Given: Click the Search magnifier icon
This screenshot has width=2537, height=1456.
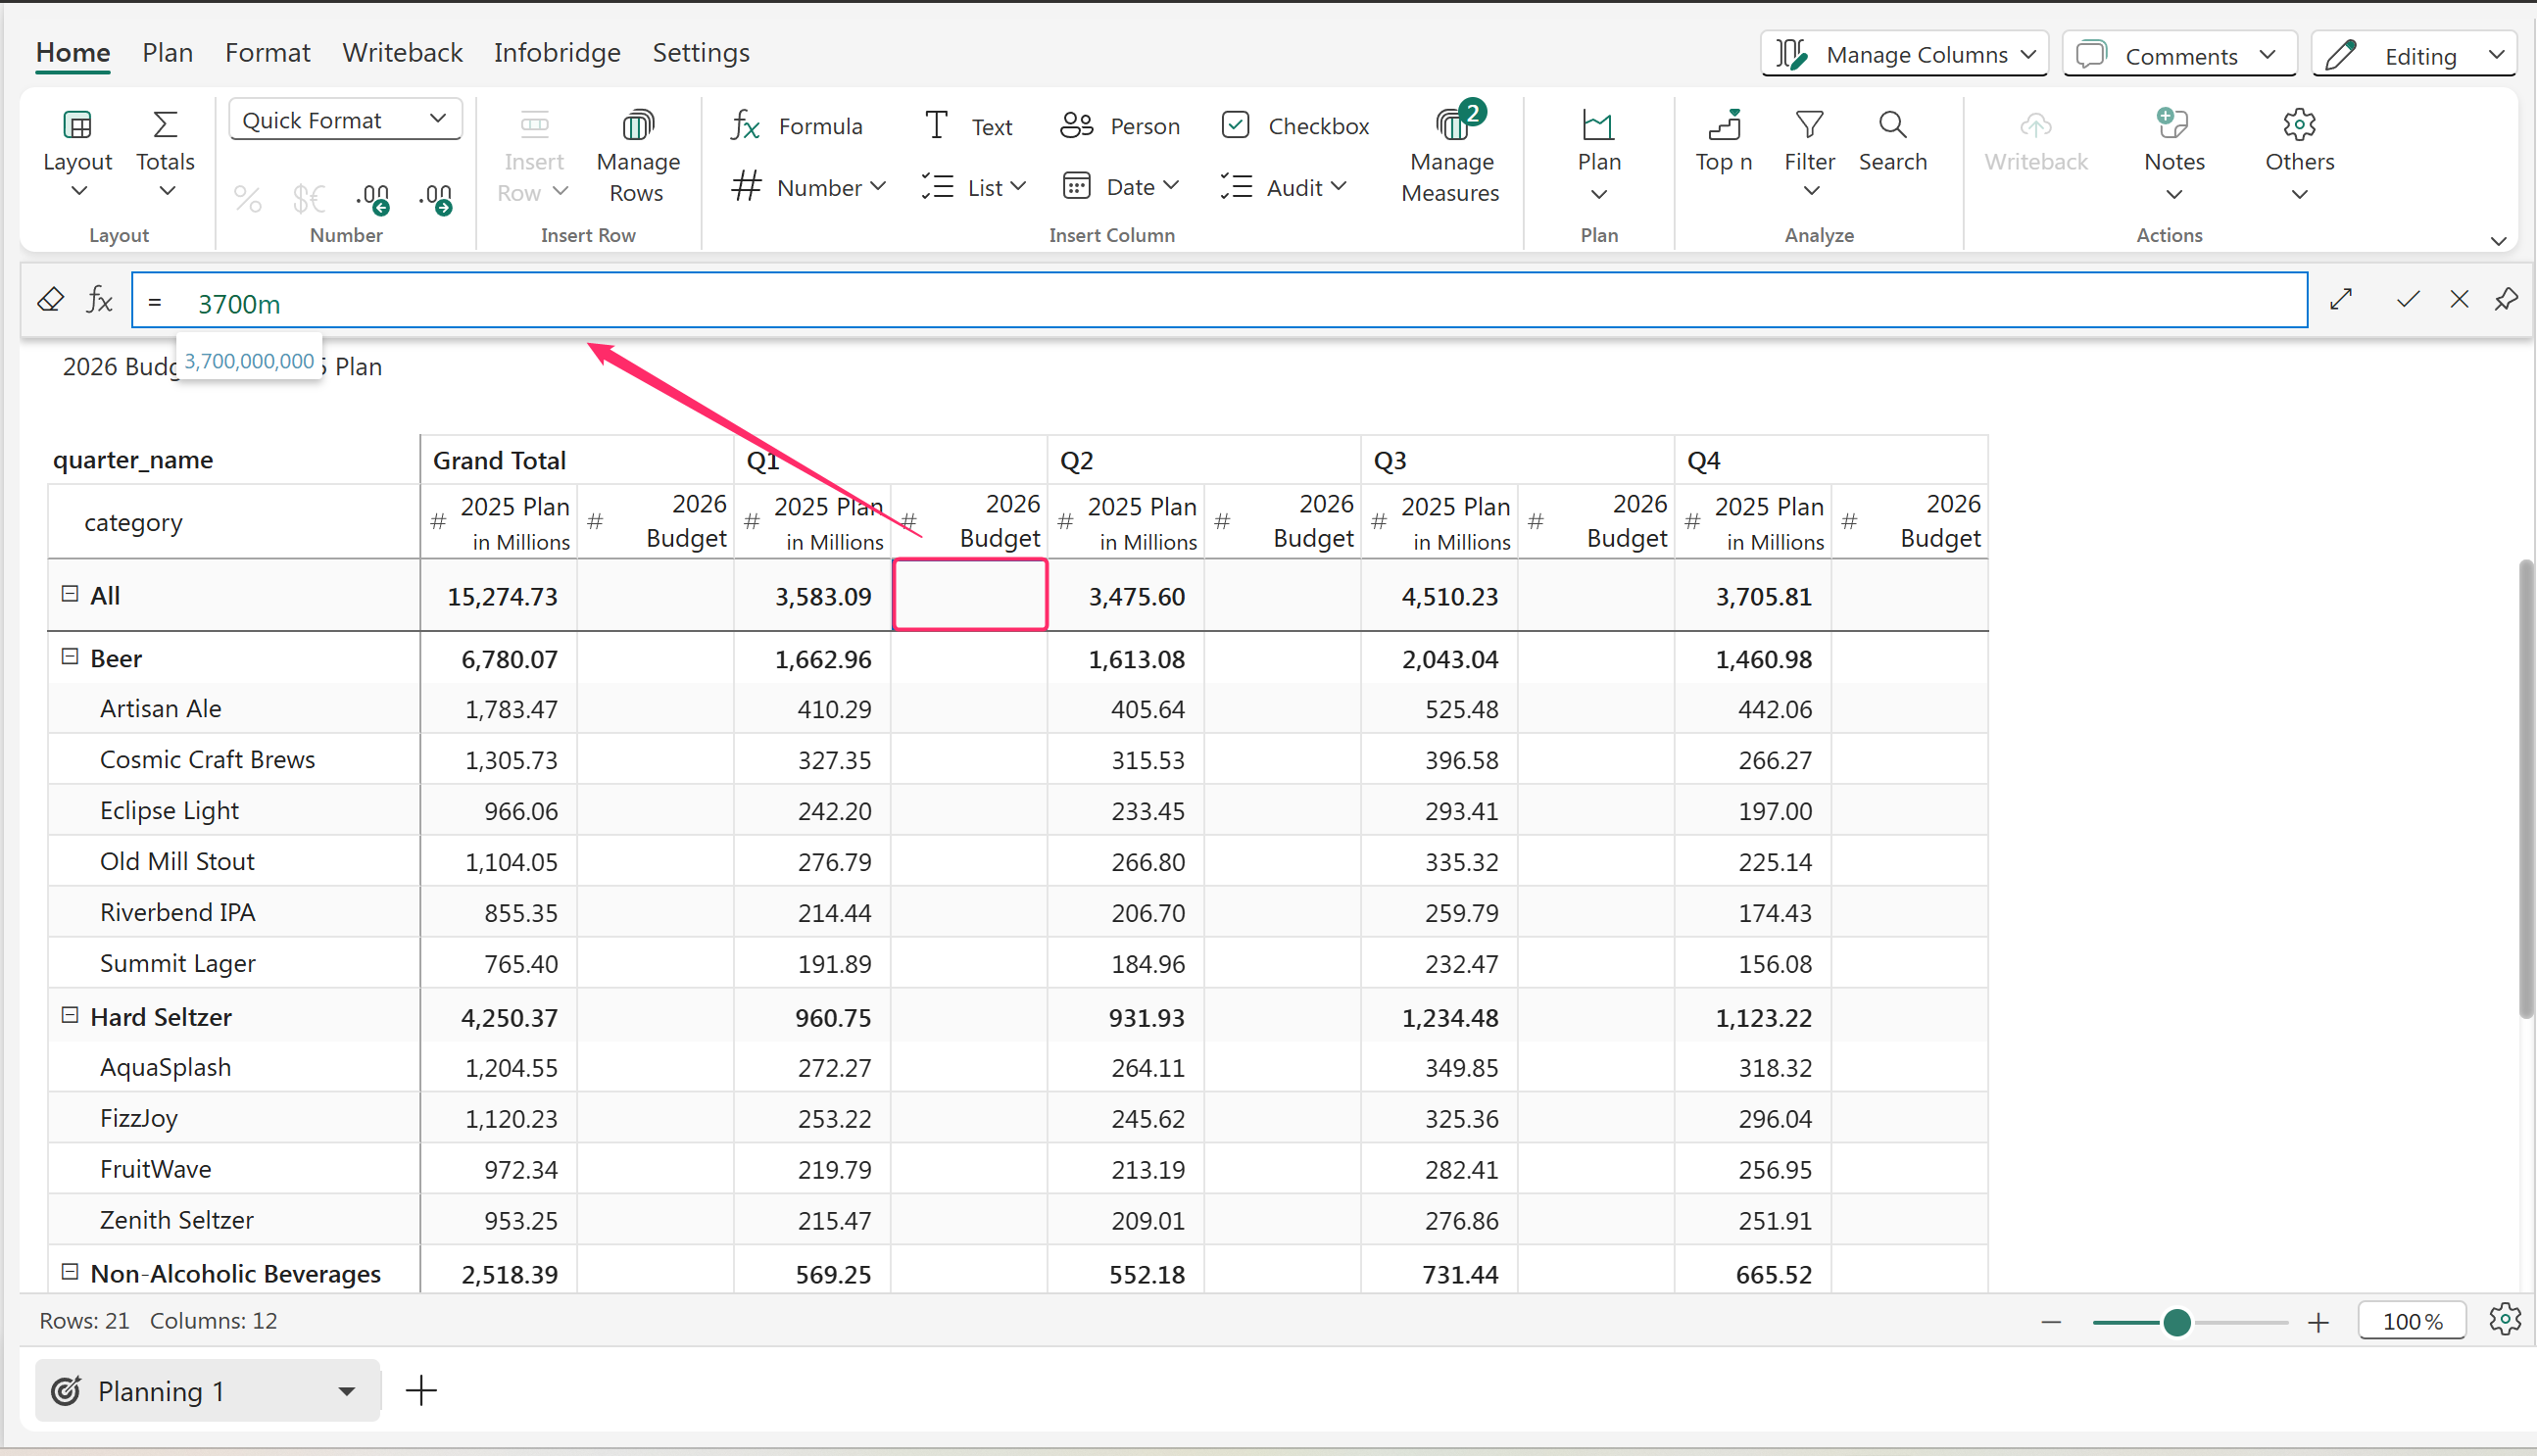Looking at the screenshot, I should point(1892,126).
